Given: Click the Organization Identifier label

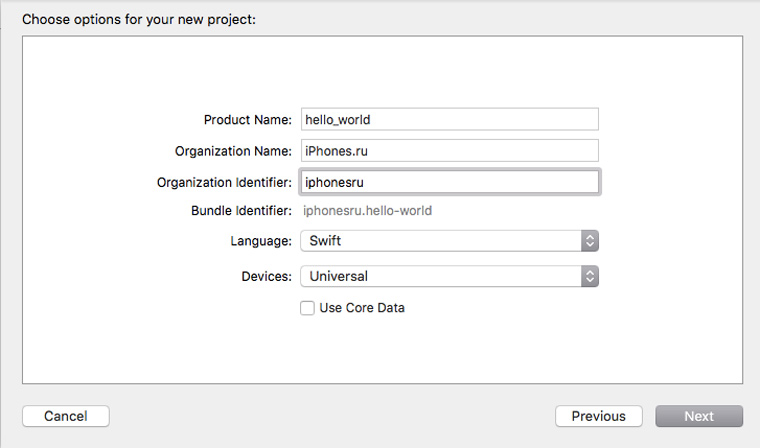Looking at the screenshot, I should 224,183.
